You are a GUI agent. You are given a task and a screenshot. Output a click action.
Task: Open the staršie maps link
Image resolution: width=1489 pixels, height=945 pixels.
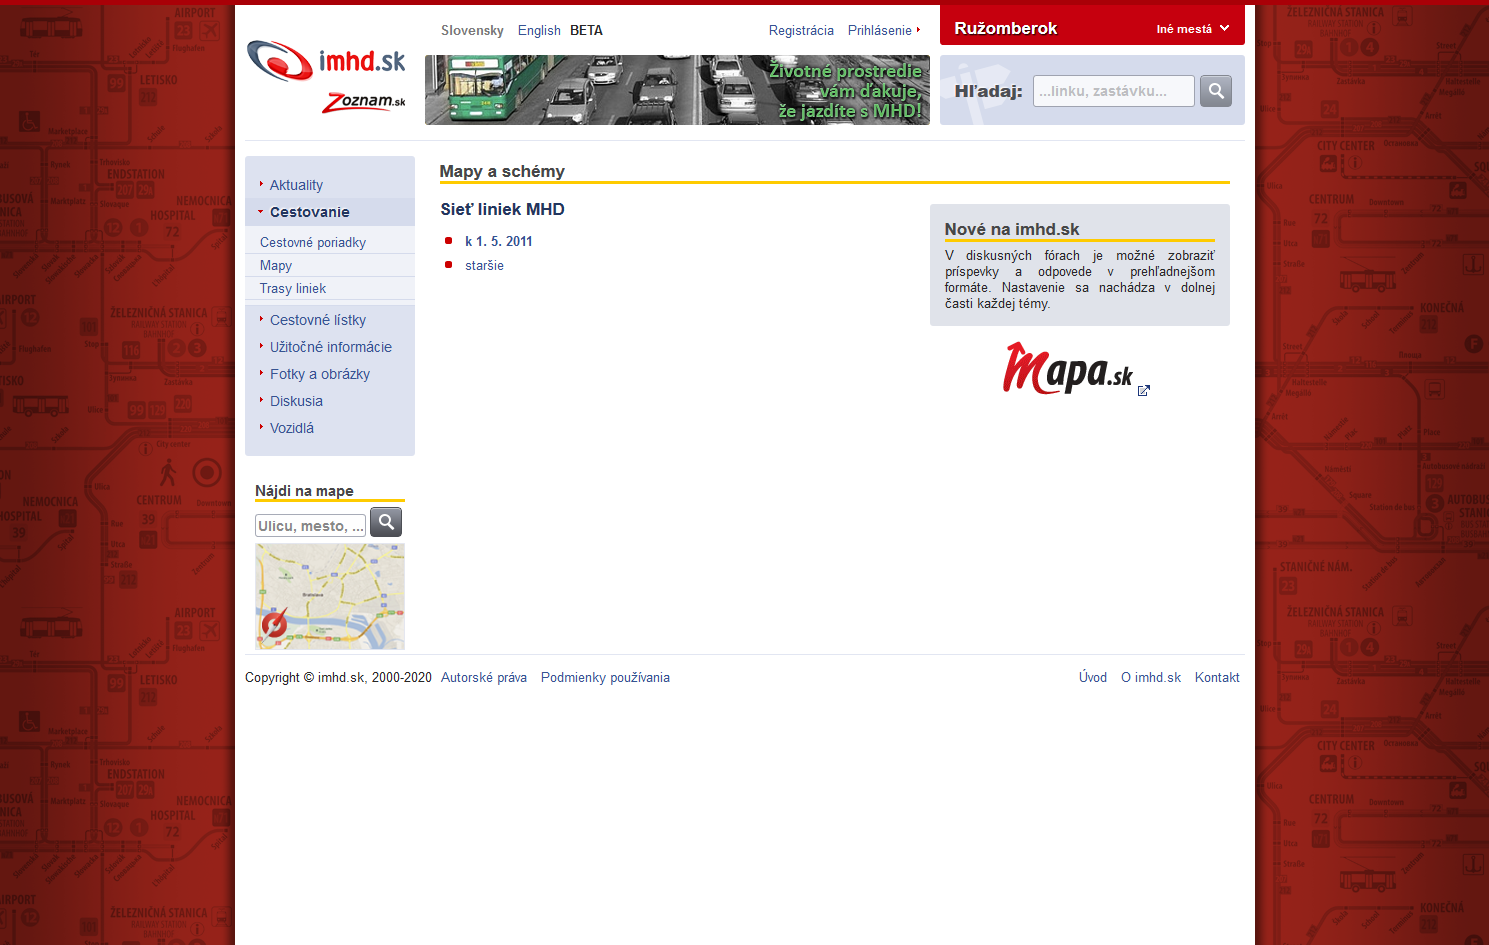(484, 265)
